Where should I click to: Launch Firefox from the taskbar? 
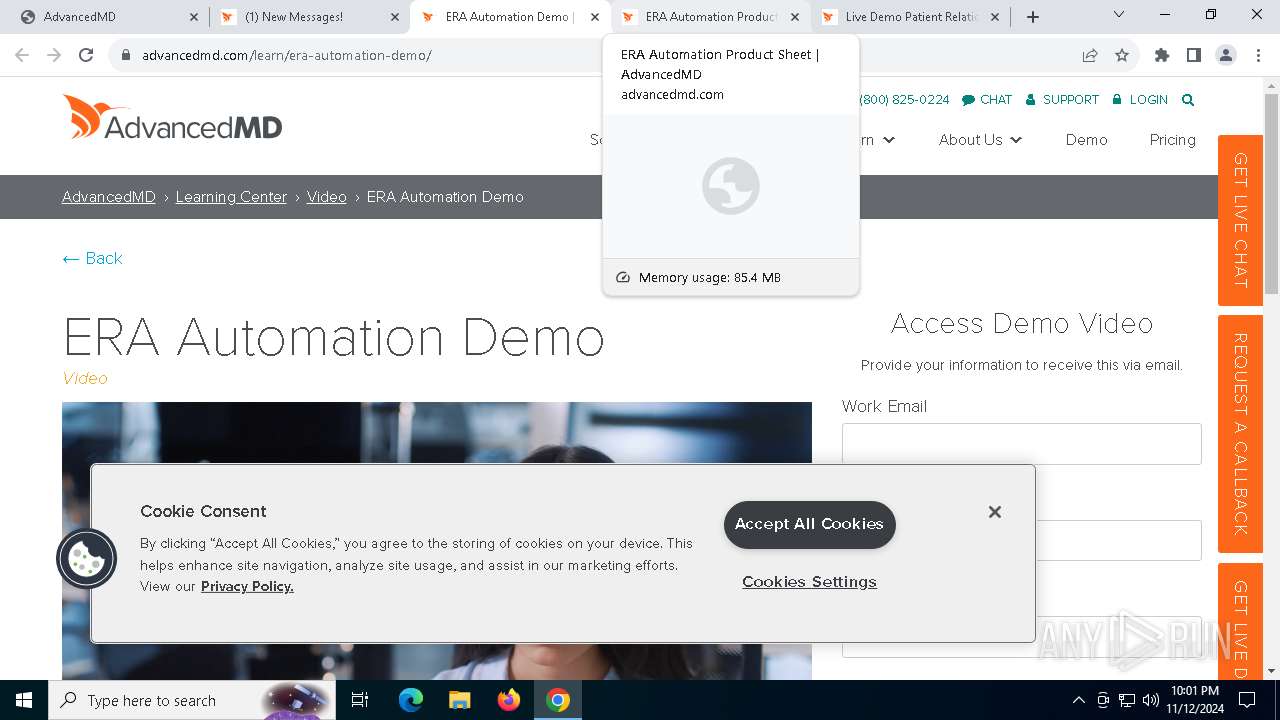[x=509, y=700]
